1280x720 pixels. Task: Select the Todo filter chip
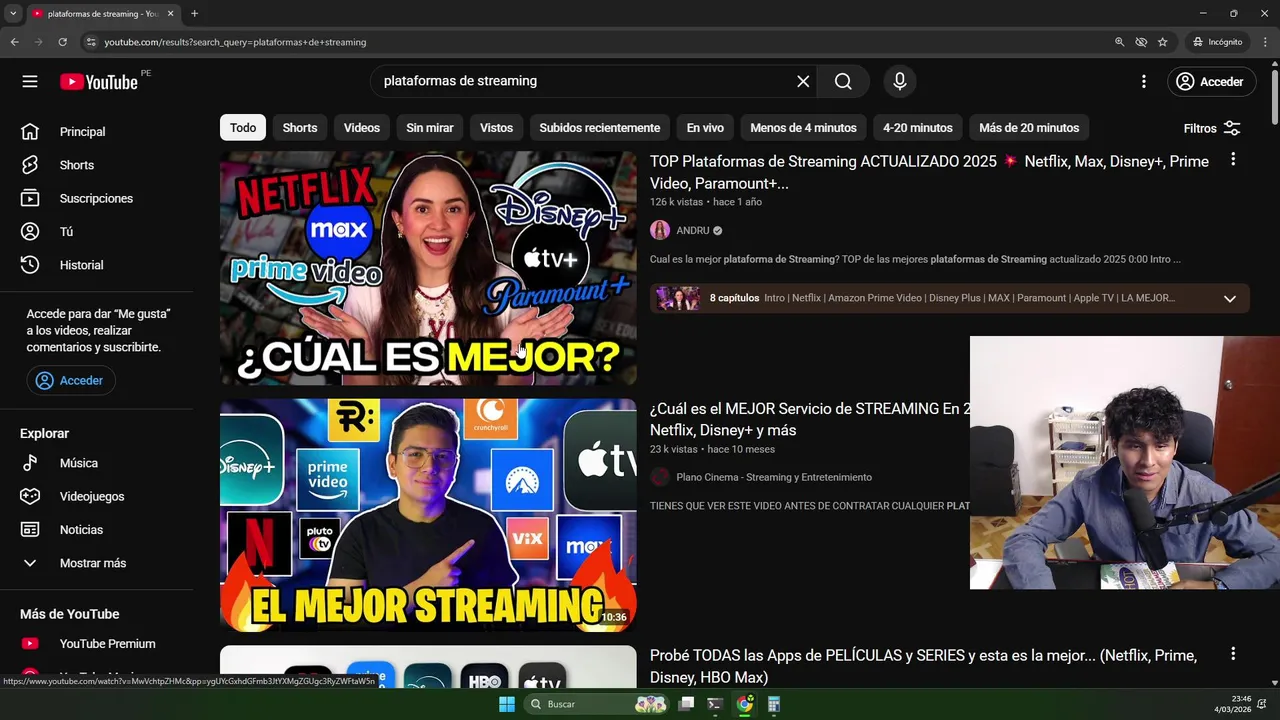tap(243, 128)
